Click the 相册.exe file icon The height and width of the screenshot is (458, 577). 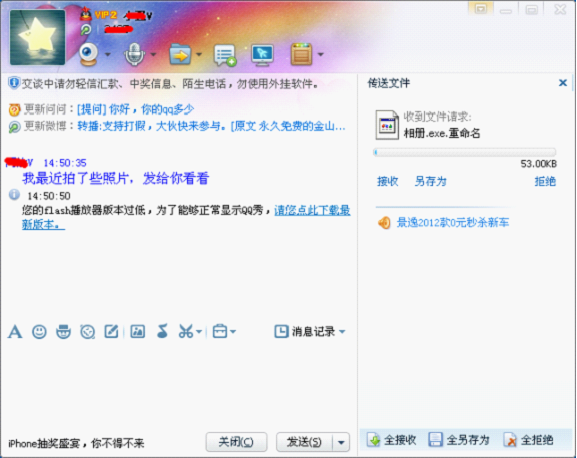click(387, 125)
